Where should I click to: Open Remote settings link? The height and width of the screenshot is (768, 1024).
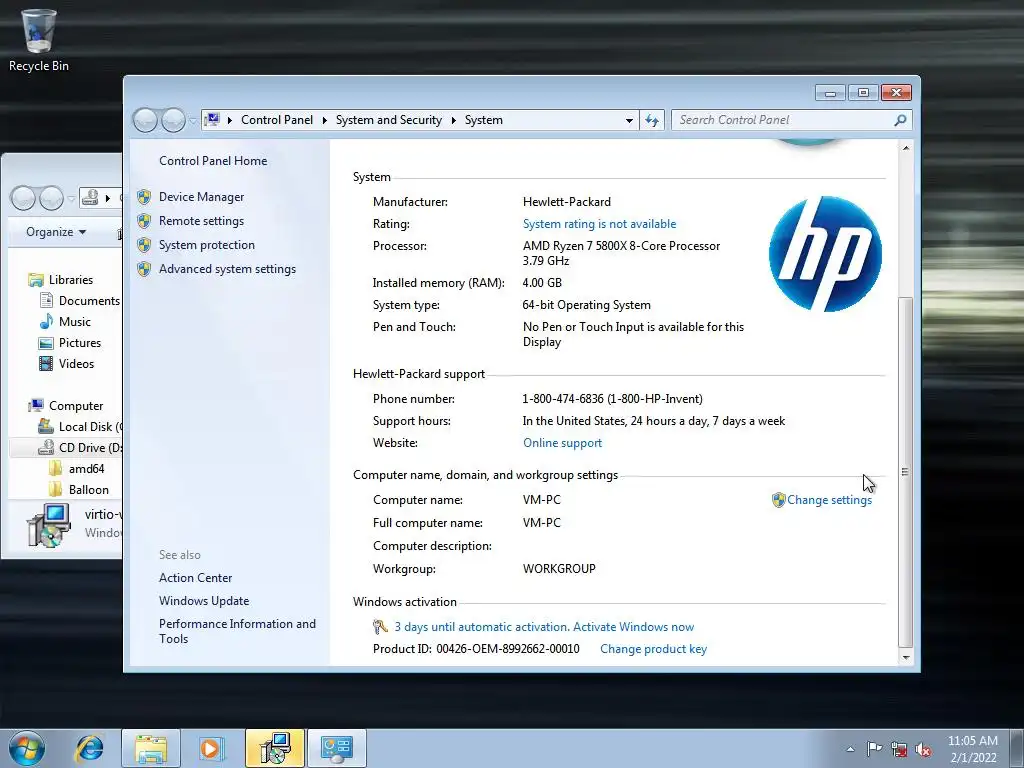201,221
